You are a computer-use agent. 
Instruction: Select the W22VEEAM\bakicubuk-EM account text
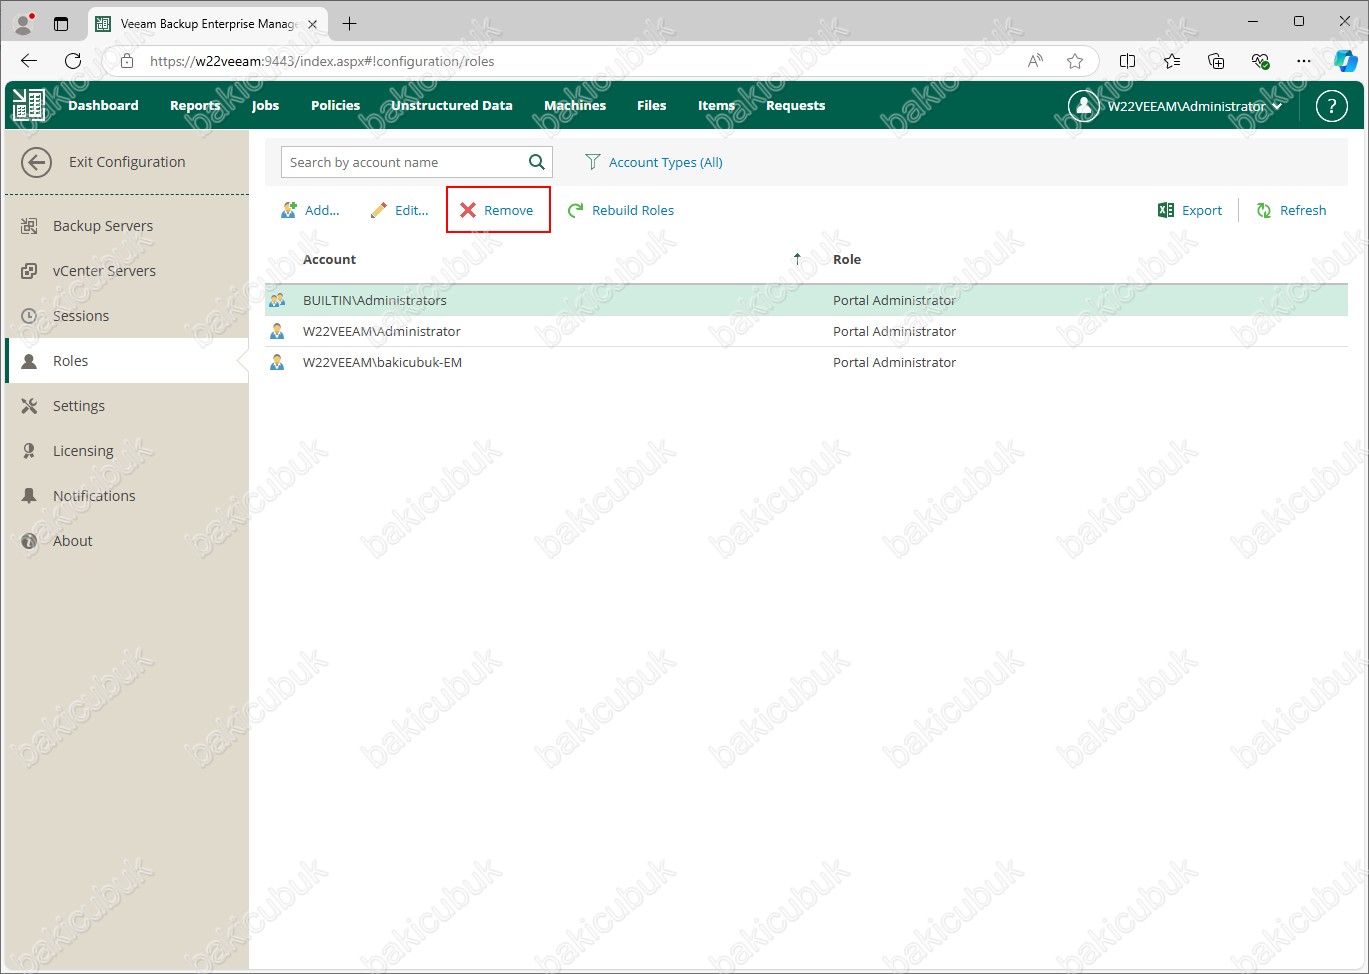click(382, 362)
